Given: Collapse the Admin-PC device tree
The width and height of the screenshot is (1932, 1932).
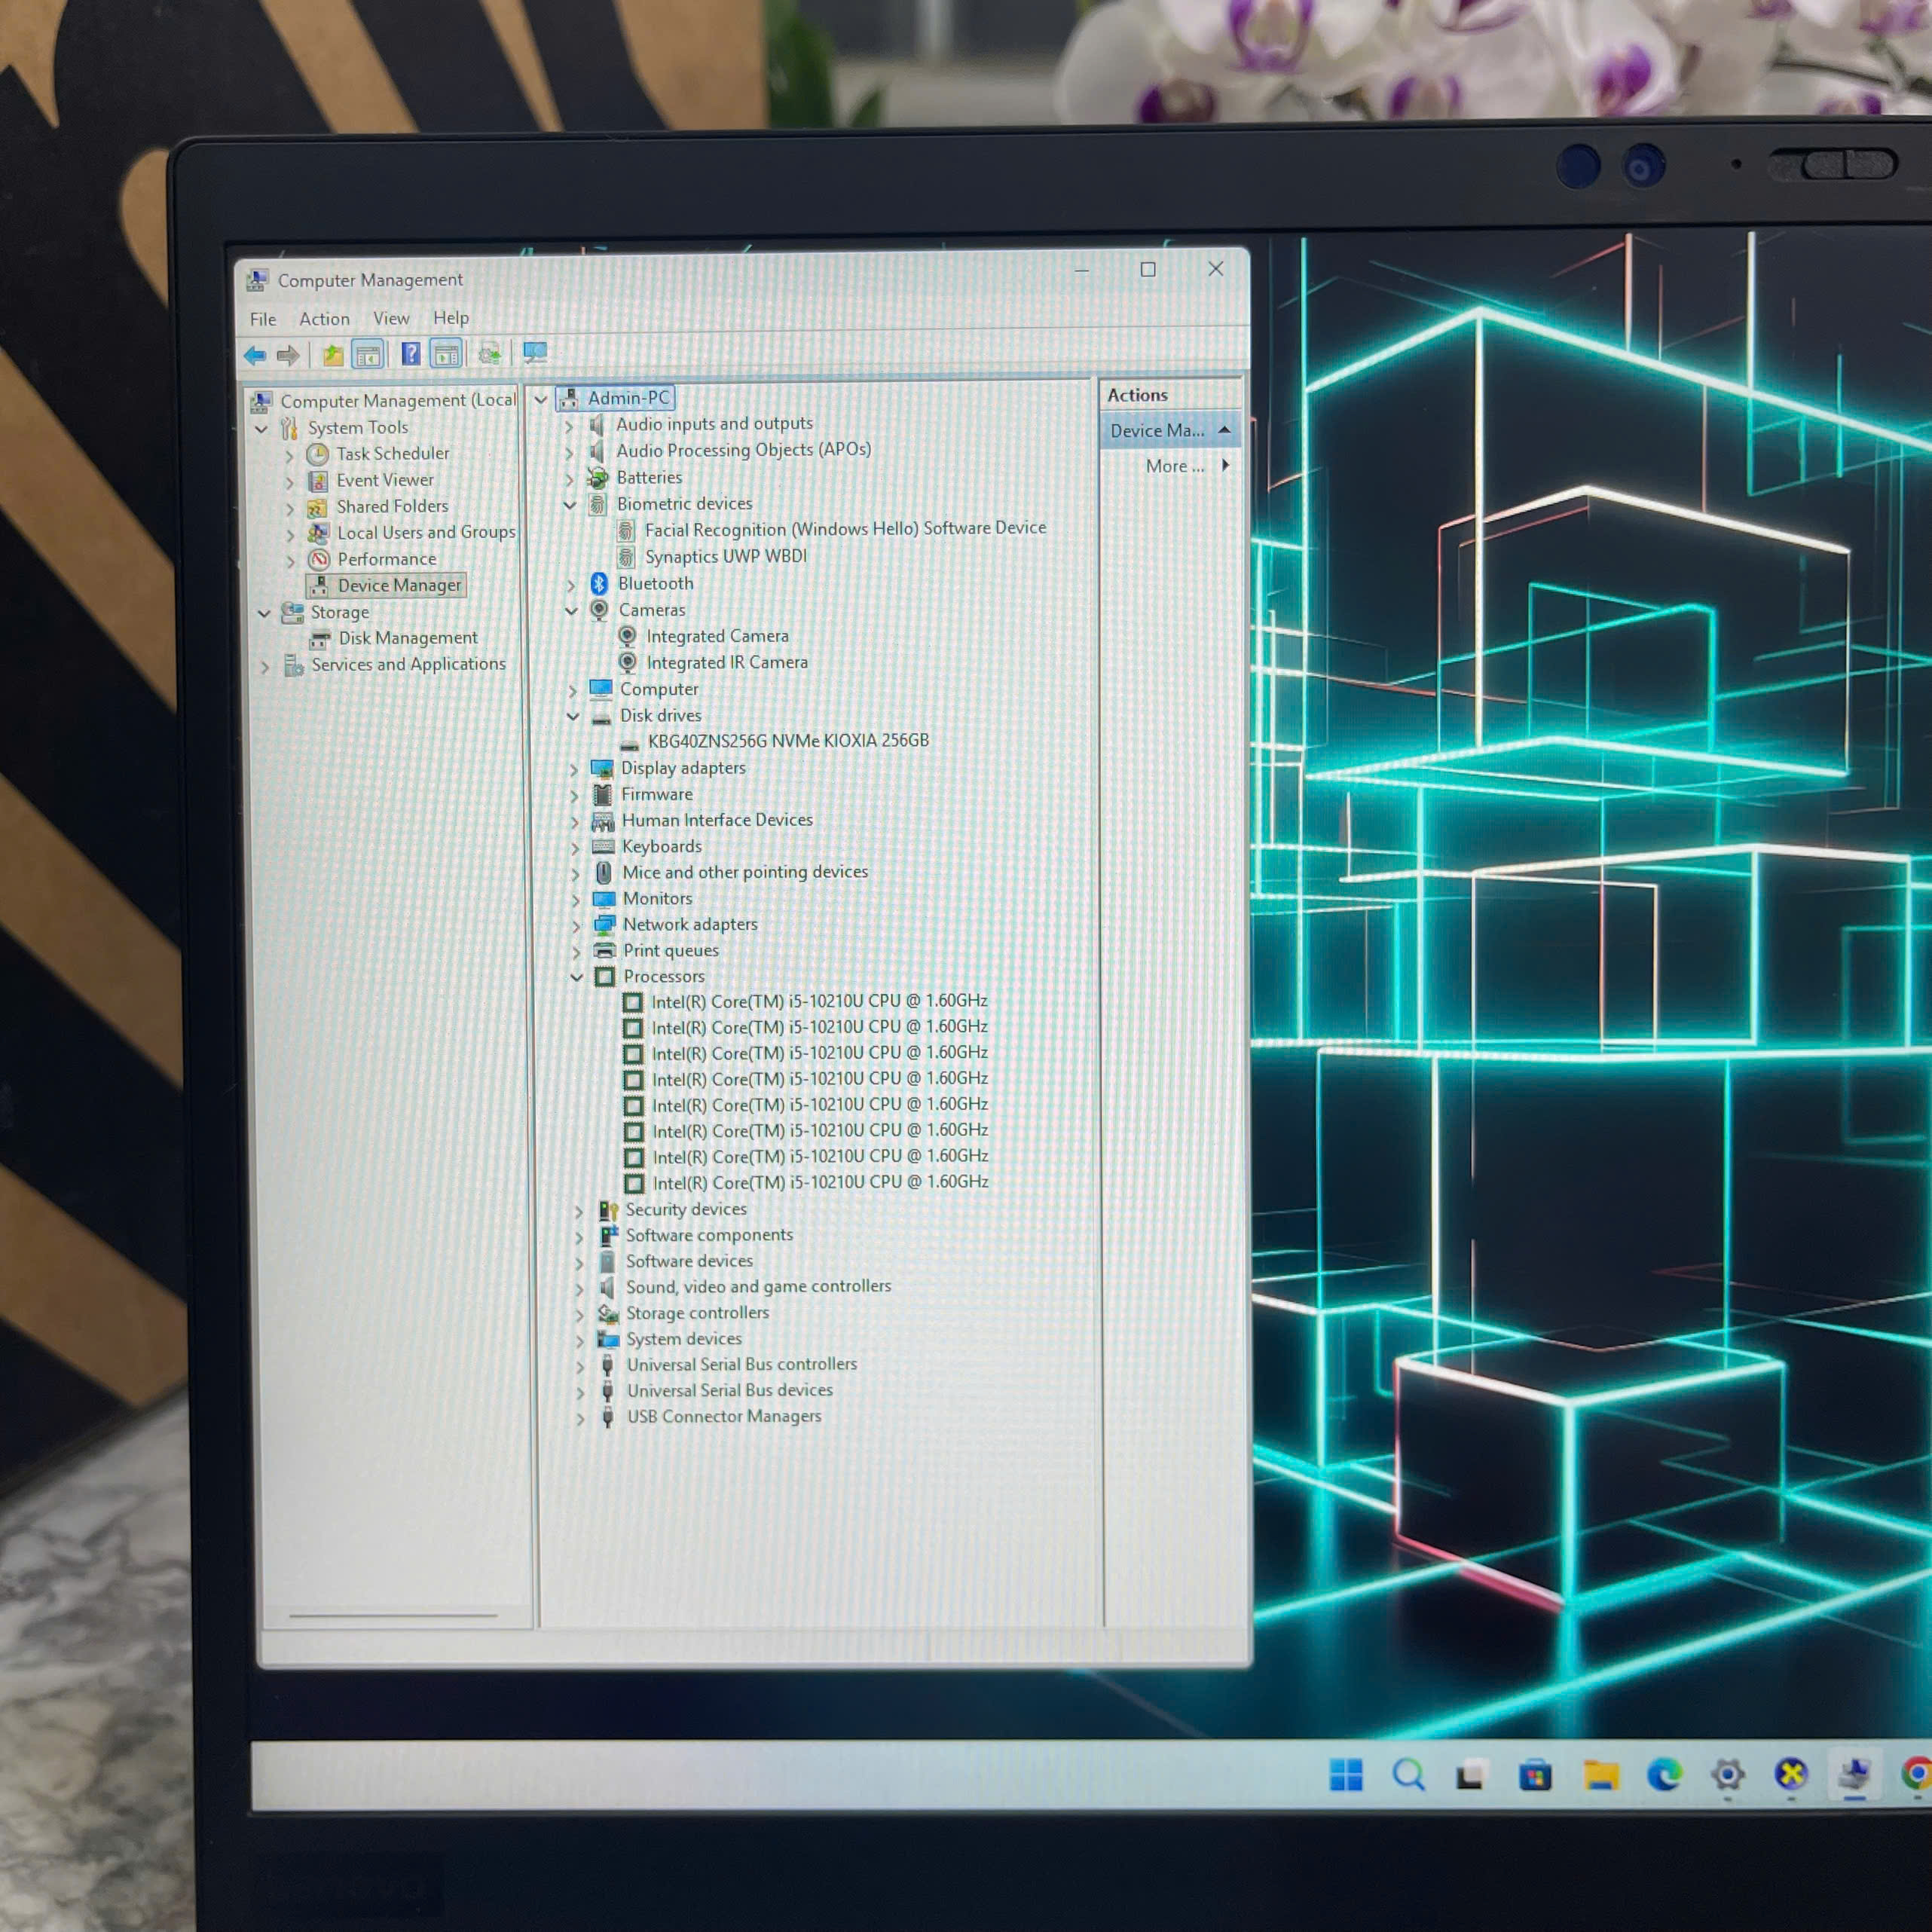Looking at the screenshot, I should pos(541,399).
